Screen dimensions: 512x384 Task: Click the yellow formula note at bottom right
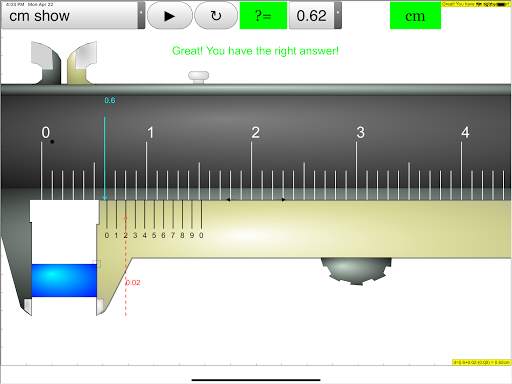[x=481, y=362]
